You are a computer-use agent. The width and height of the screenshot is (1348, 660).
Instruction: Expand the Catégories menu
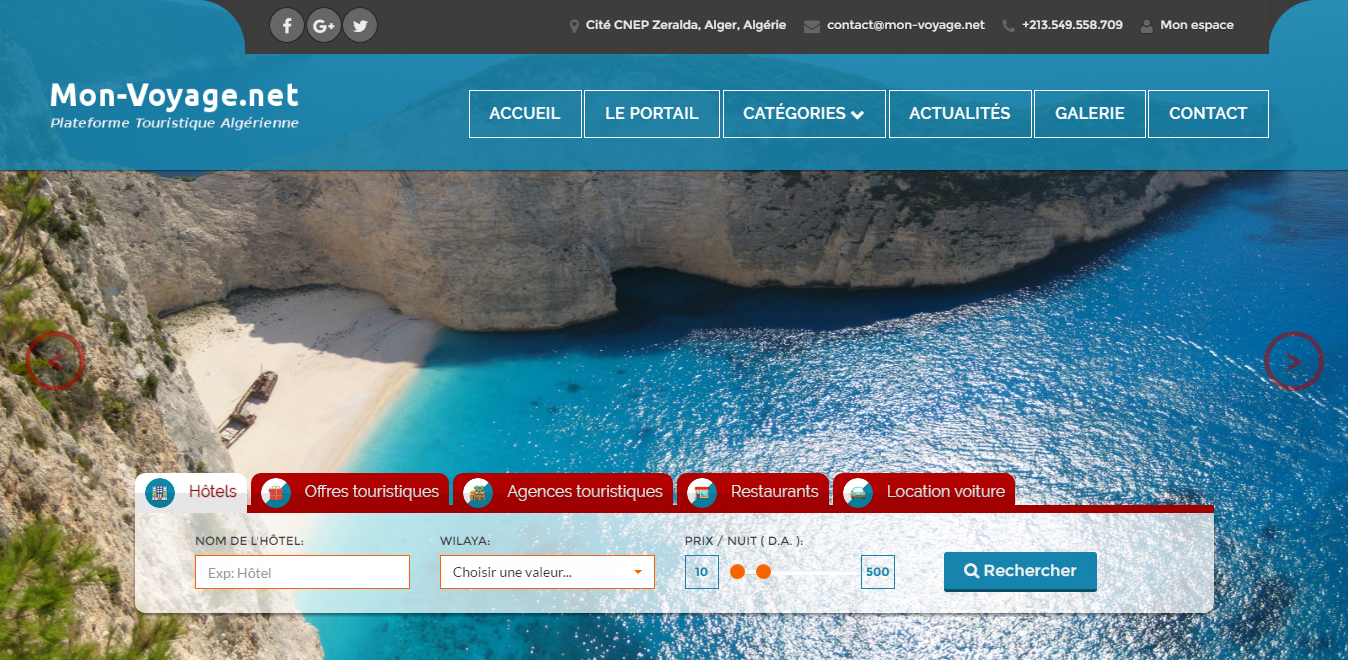point(804,114)
